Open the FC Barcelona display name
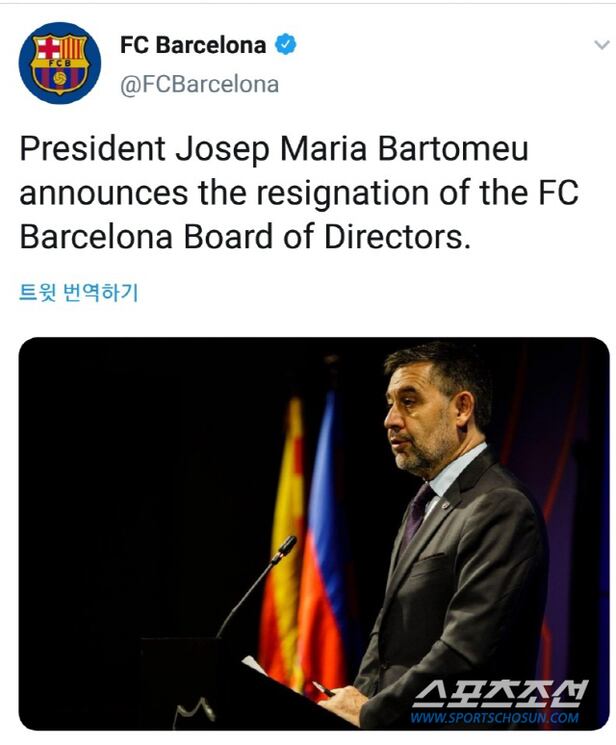The height and width of the screenshot is (745, 616). 193,45
